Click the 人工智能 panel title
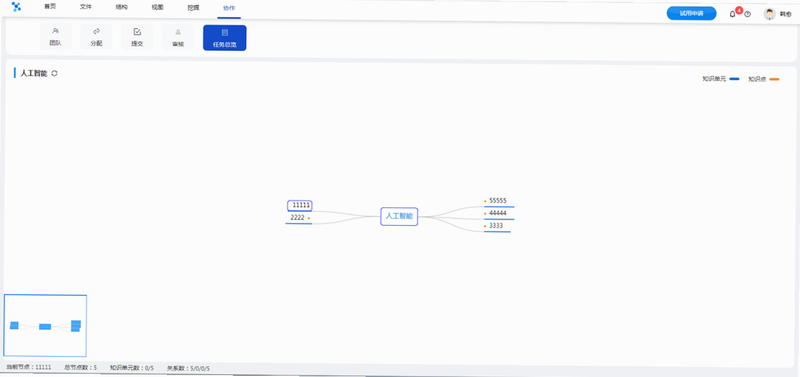800x377 pixels. click(34, 73)
